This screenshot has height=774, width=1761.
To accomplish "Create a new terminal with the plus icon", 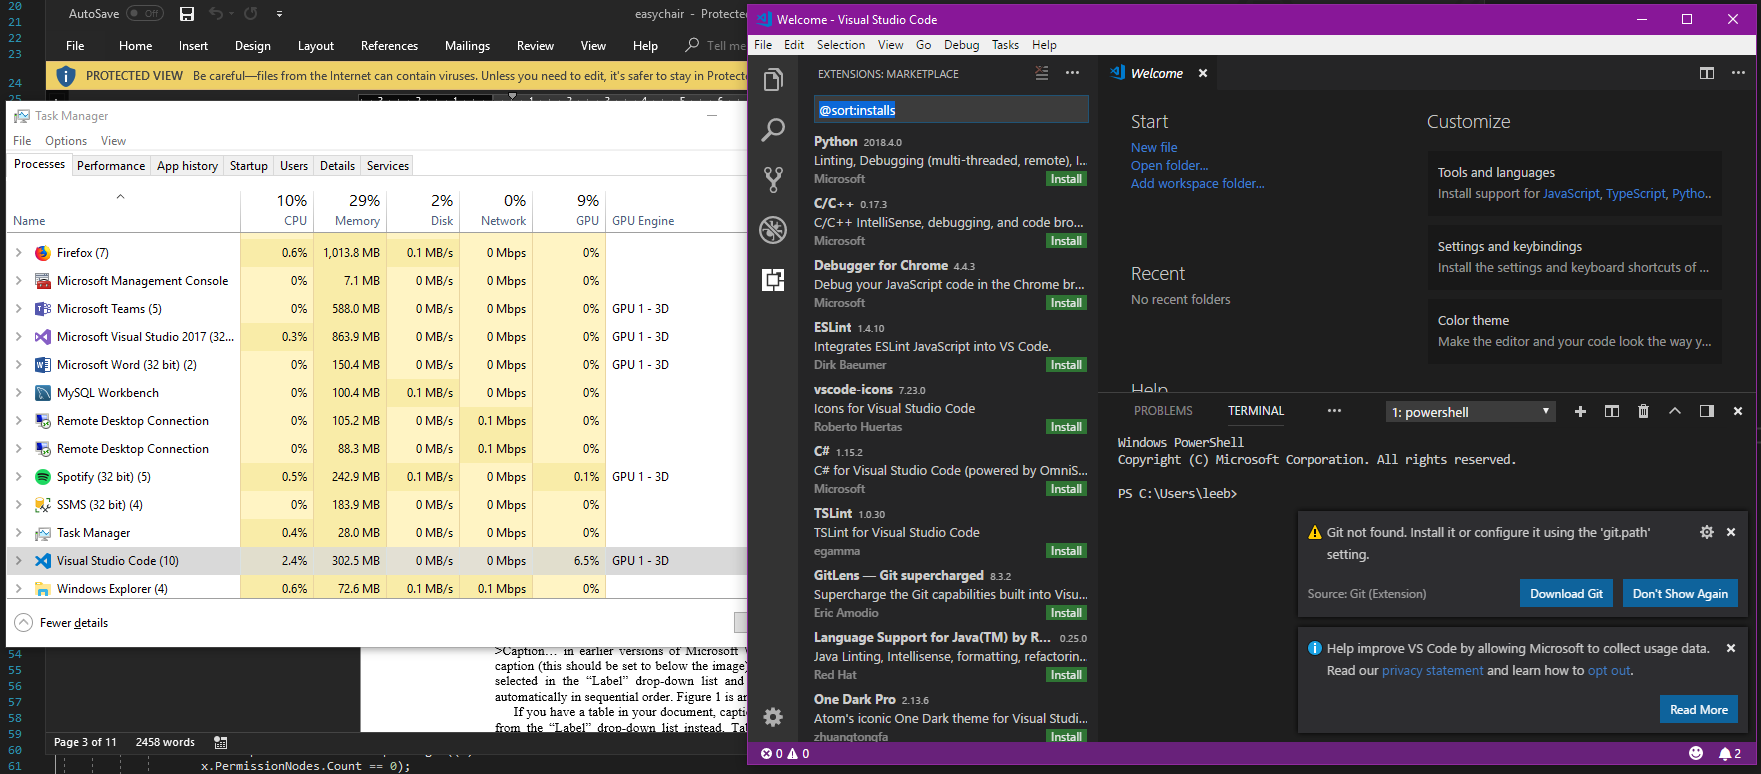I will pos(1580,411).
